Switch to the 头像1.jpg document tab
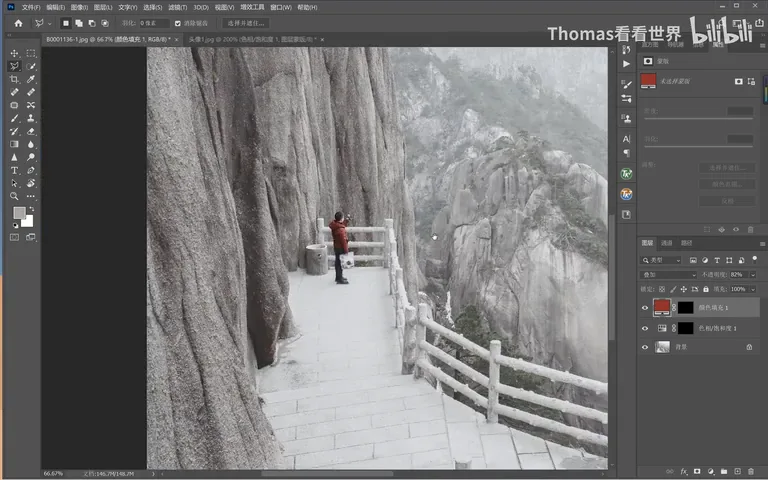 point(253,39)
